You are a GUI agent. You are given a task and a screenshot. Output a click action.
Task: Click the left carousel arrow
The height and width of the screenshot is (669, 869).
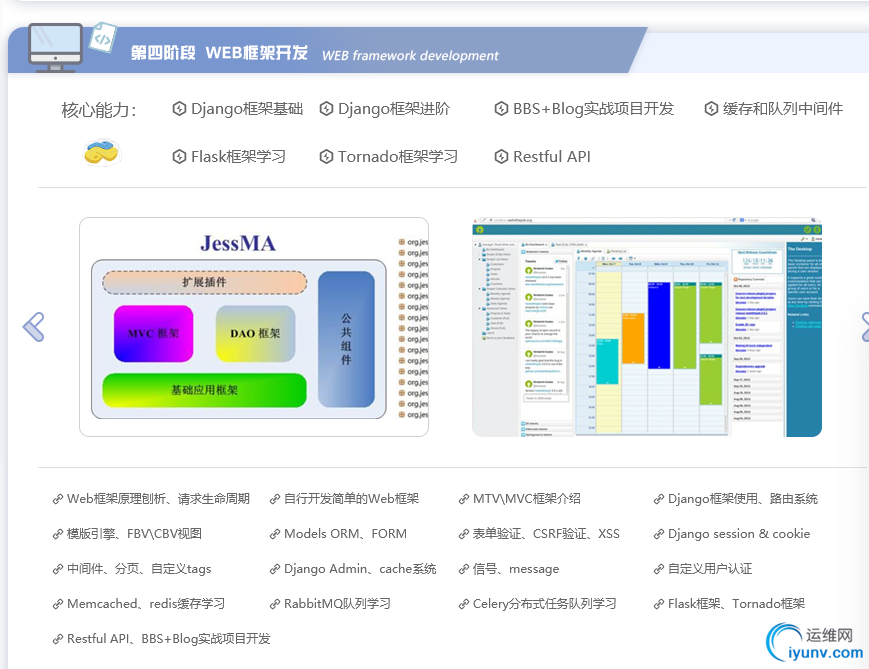tap(33, 327)
